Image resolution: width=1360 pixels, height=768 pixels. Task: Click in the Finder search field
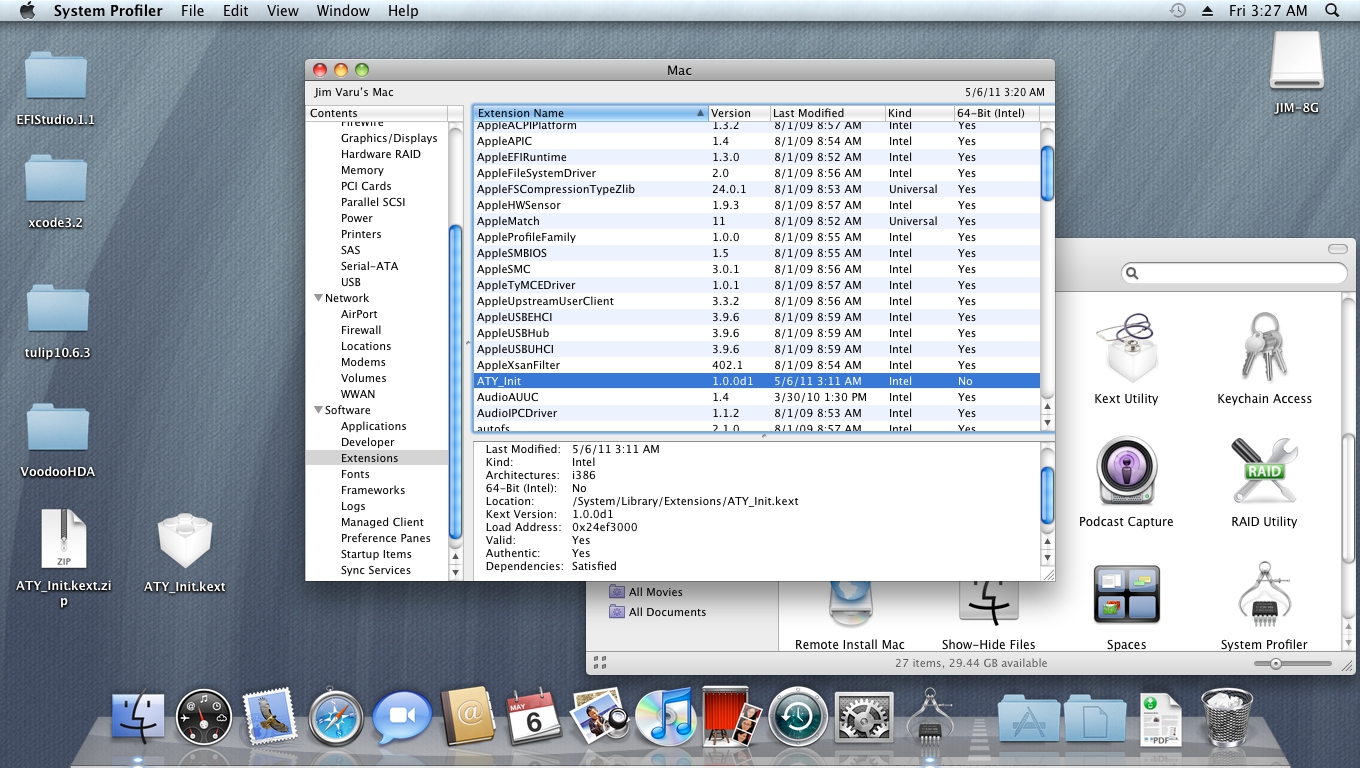[x=1234, y=273]
